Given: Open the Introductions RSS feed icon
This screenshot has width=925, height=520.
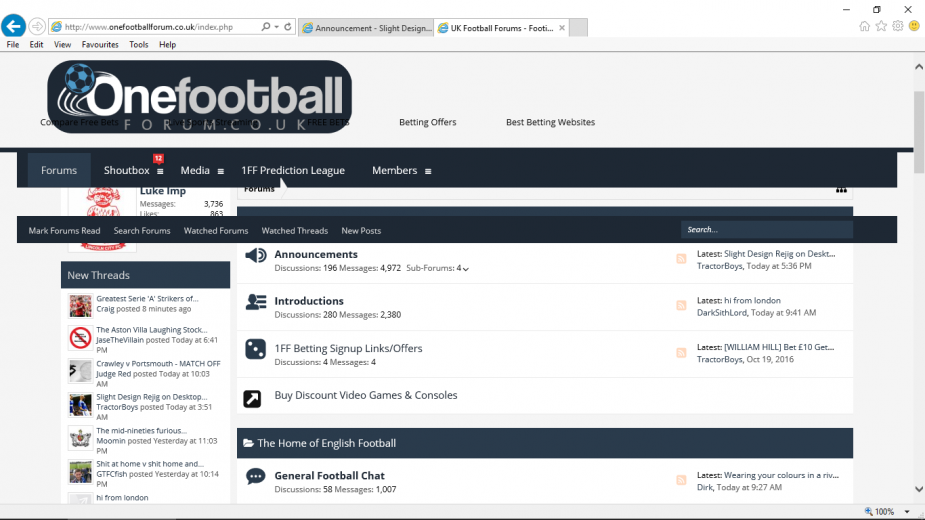Looking at the screenshot, I should [681, 305].
